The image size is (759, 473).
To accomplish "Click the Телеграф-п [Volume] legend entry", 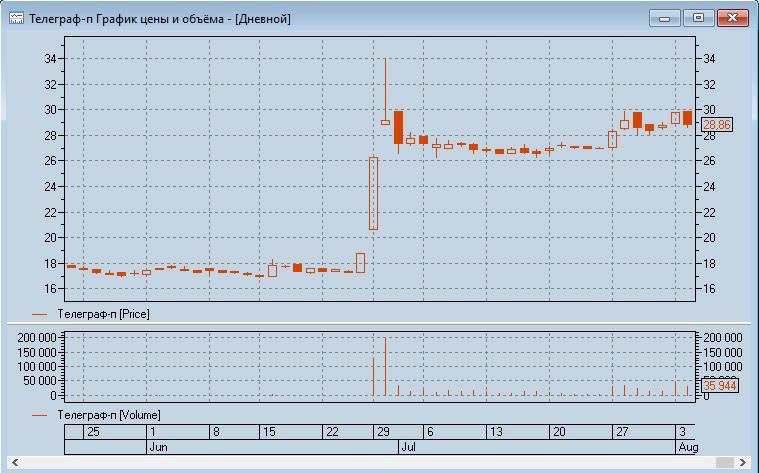I will (x=96, y=415).
